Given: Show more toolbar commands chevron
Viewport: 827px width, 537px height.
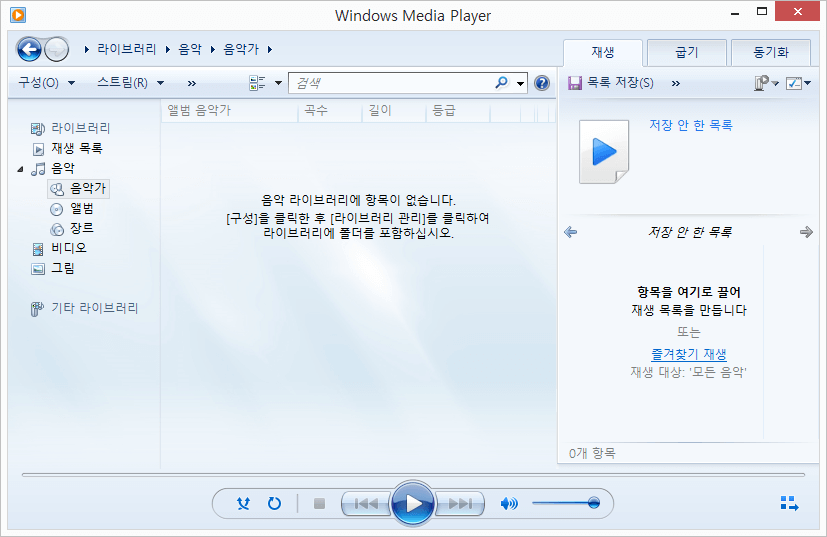Looking at the screenshot, I should coord(191,83).
